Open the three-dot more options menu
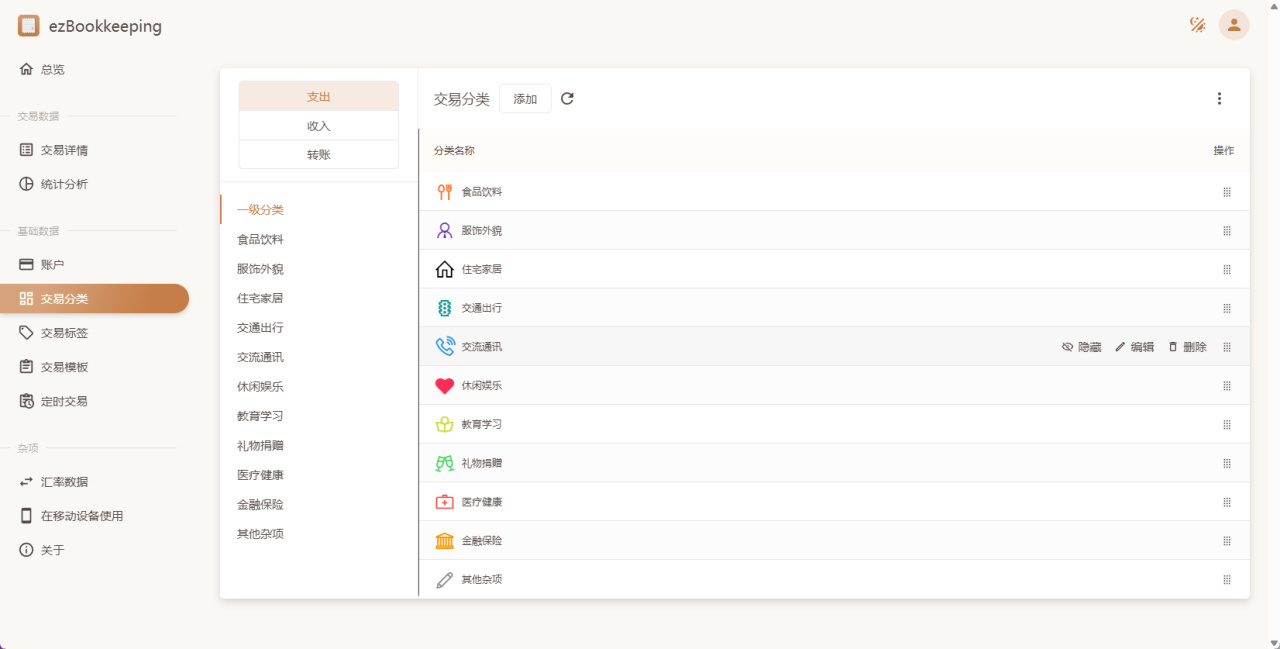 (1219, 99)
